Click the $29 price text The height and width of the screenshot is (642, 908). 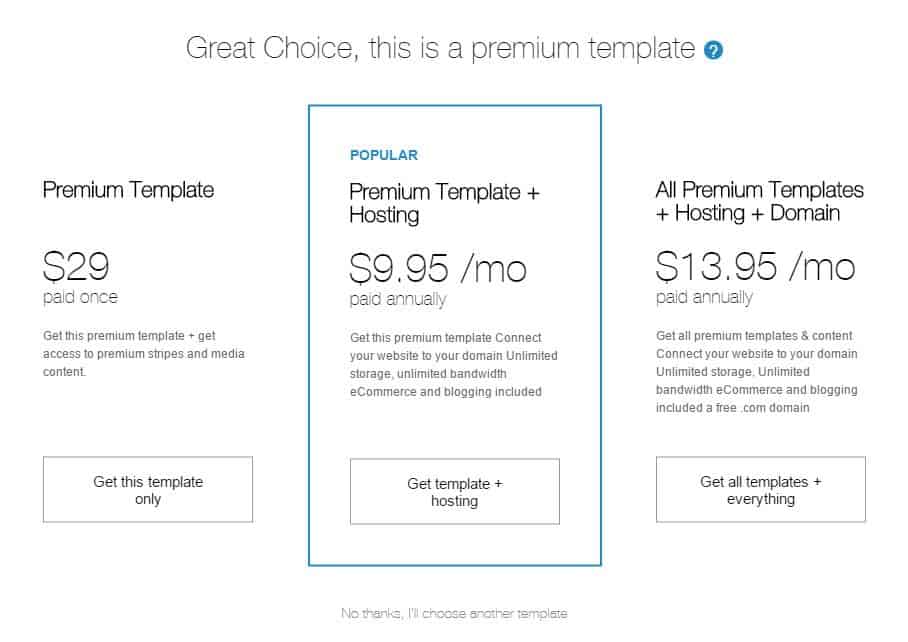pos(76,266)
